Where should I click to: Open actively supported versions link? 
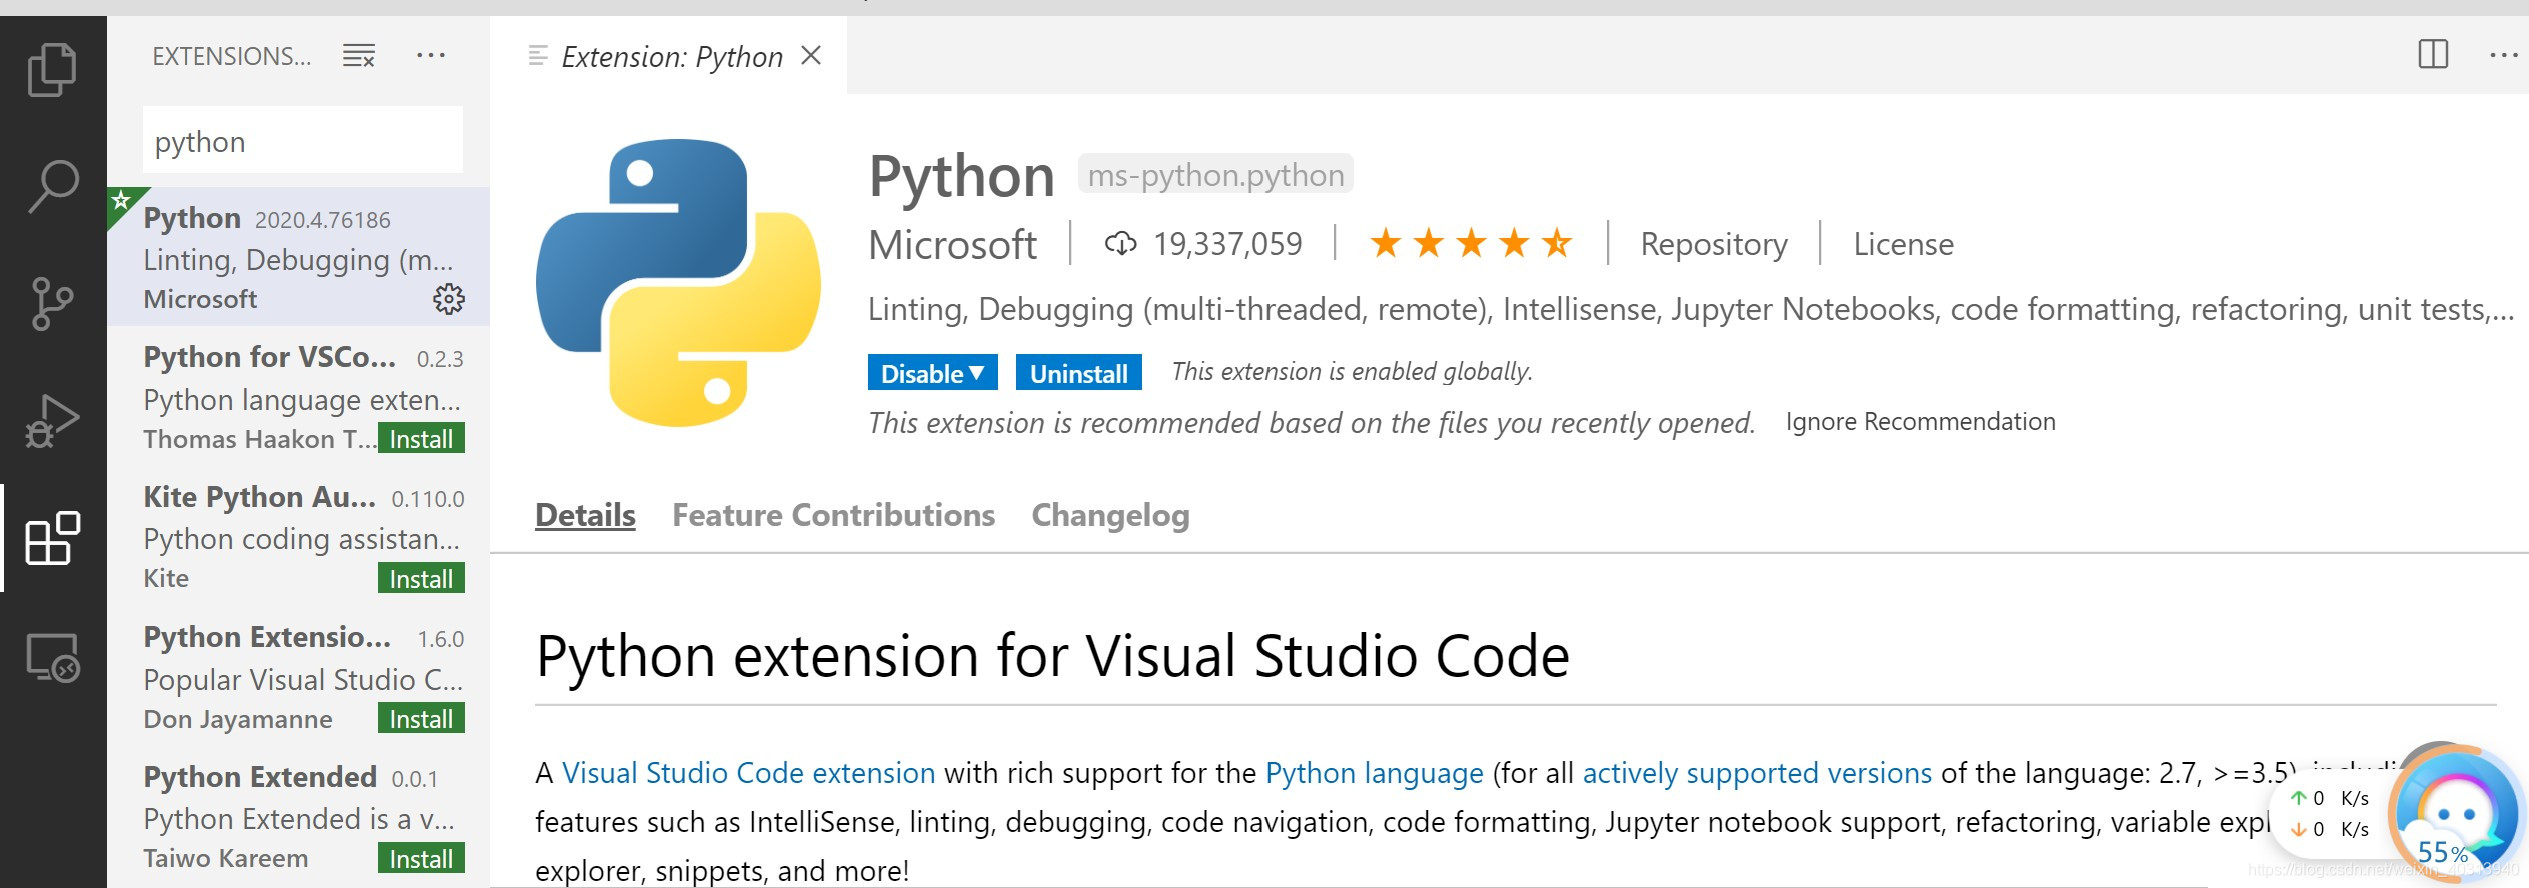(x=1757, y=773)
